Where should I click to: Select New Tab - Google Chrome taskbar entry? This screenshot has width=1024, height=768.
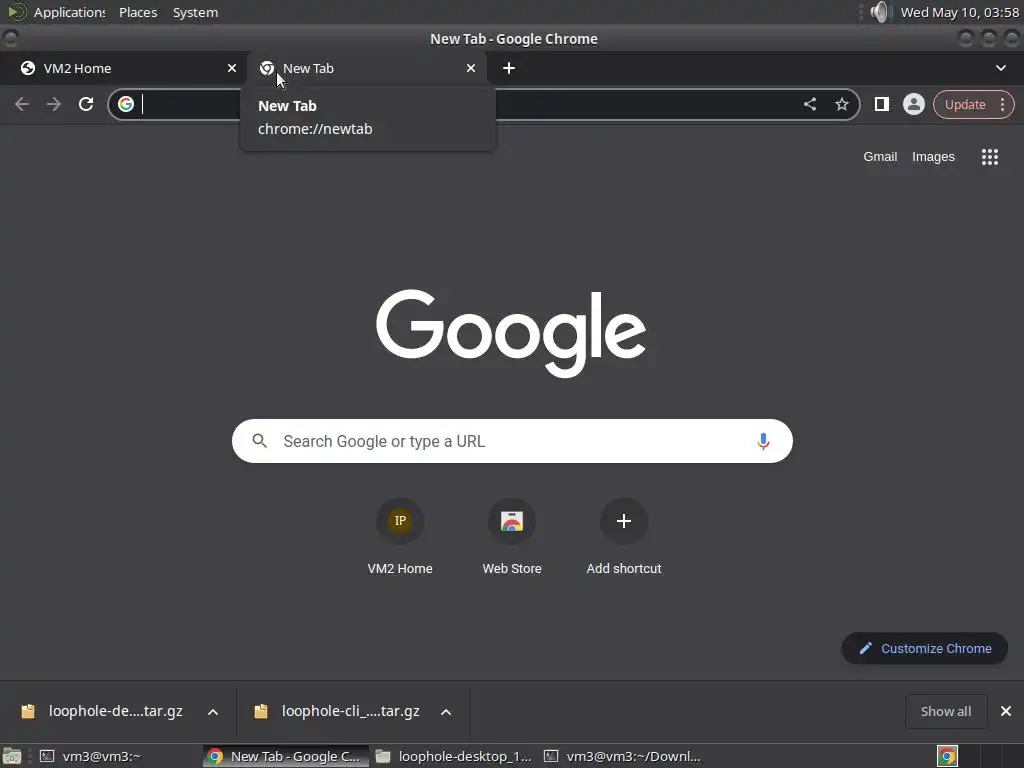(x=286, y=756)
